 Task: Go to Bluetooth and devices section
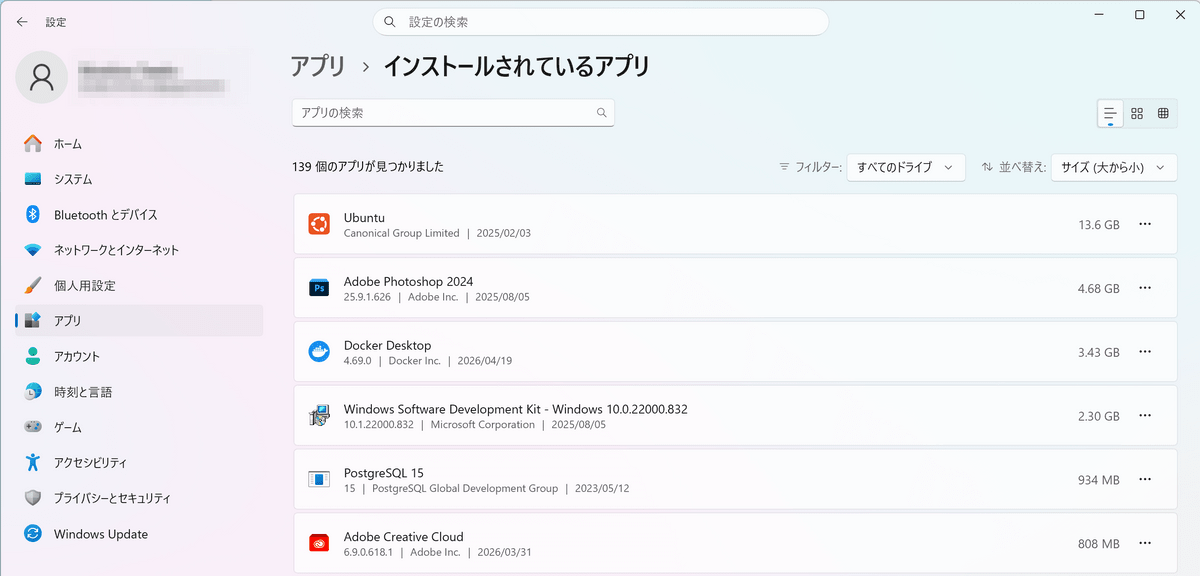click(105, 215)
